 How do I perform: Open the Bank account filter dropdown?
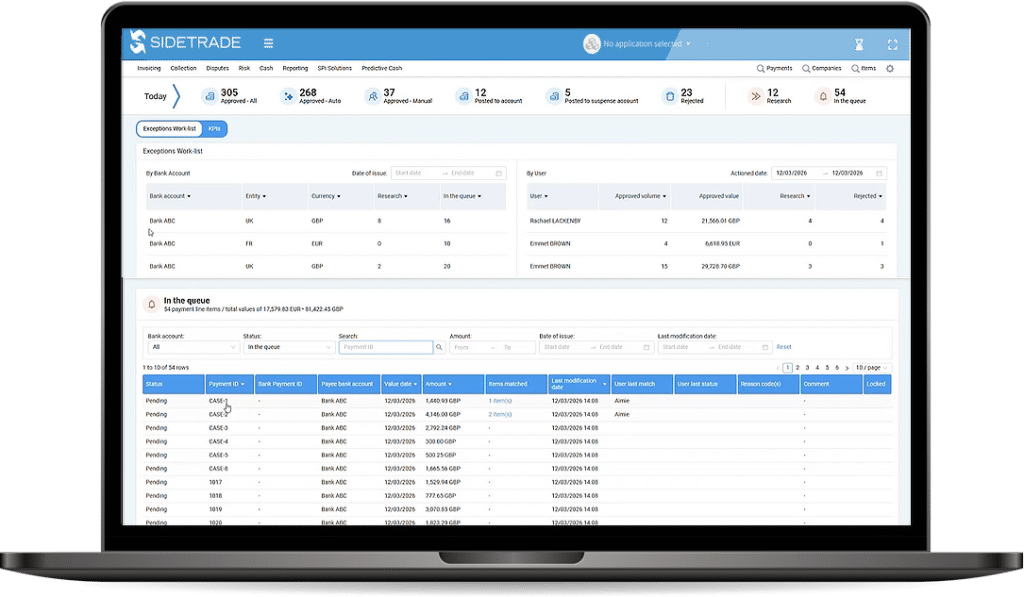coord(192,347)
